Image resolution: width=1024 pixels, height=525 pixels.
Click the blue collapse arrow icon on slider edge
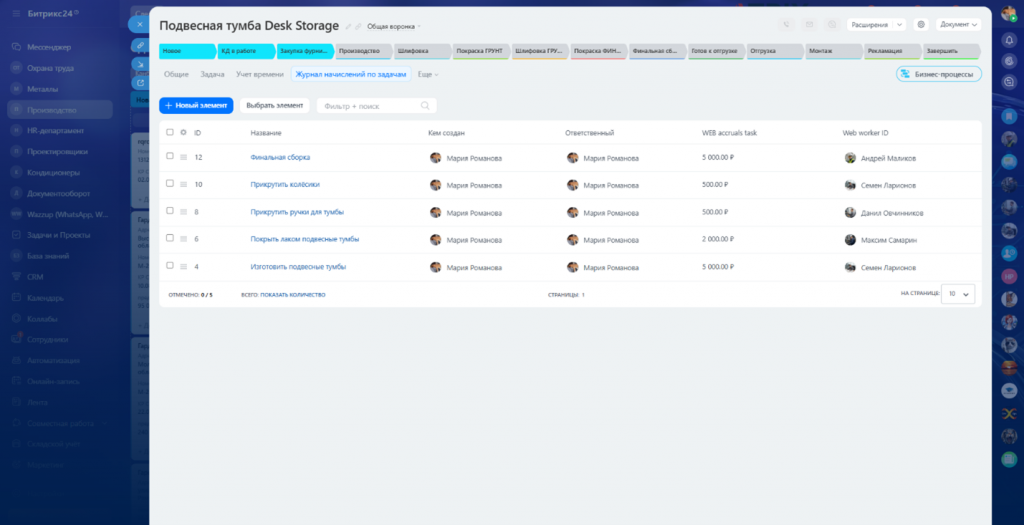coord(140,64)
